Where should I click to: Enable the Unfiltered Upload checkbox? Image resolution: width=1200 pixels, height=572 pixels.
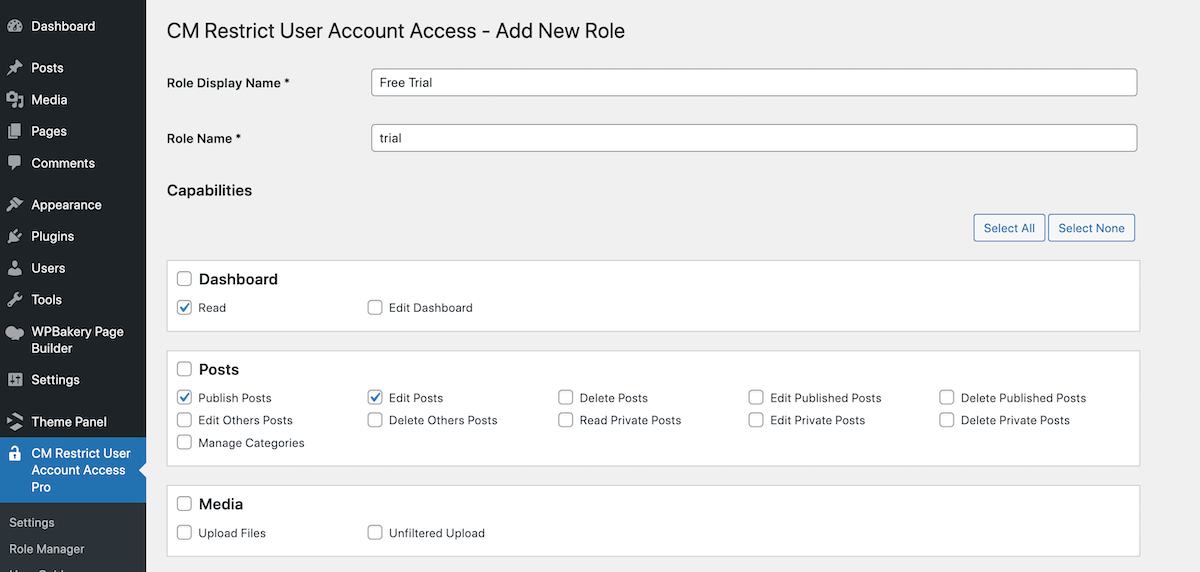pyautogui.click(x=375, y=532)
